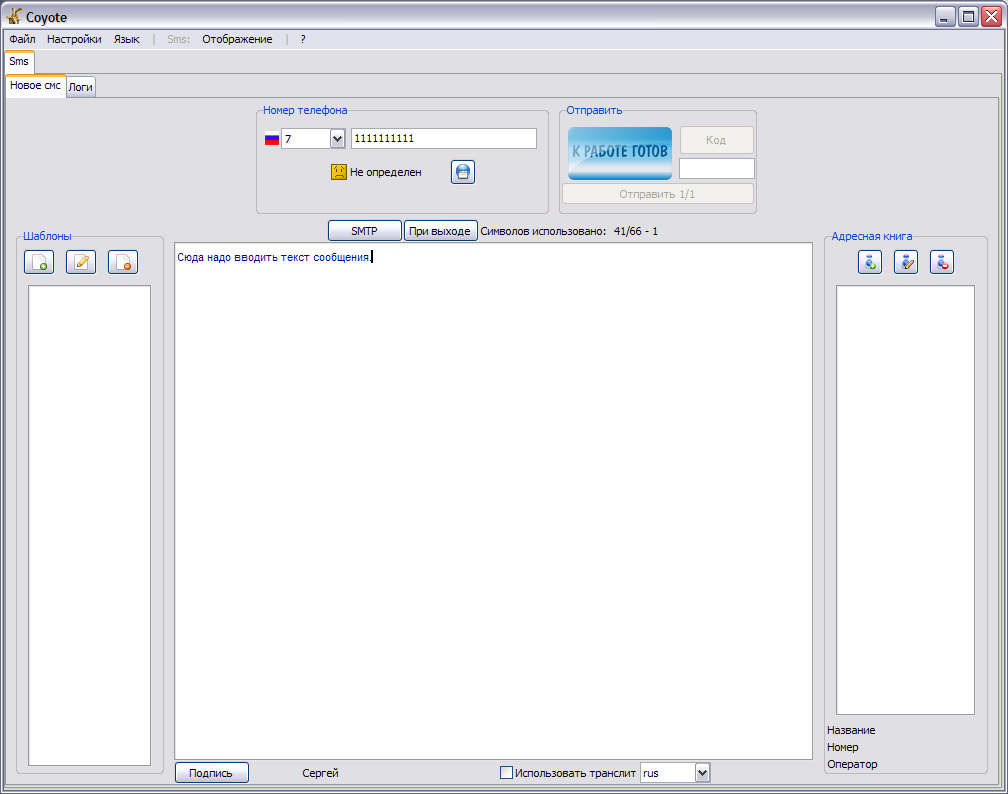1008x794 pixels.
Task: Click the Подпись button
Action: point(212,773)
